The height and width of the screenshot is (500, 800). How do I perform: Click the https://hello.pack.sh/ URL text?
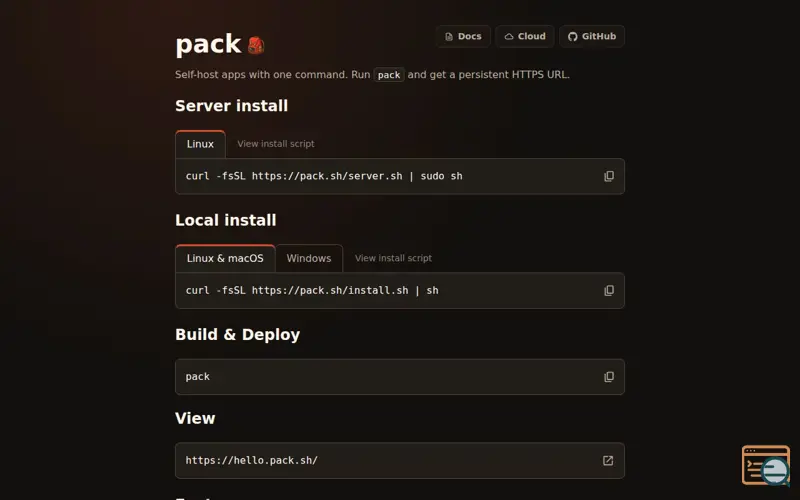pyautogui.click(x=252, y=460)
